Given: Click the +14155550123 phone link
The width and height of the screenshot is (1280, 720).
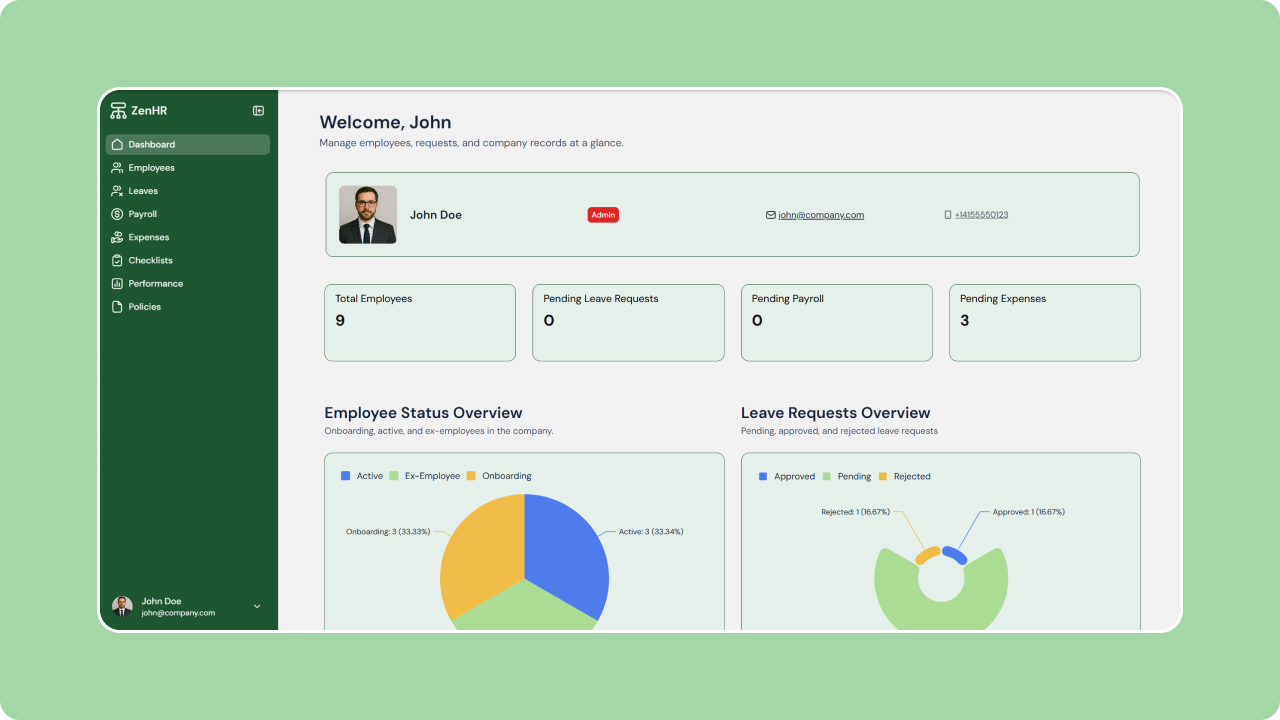Looking at the screenshot, I should (980, 214).
